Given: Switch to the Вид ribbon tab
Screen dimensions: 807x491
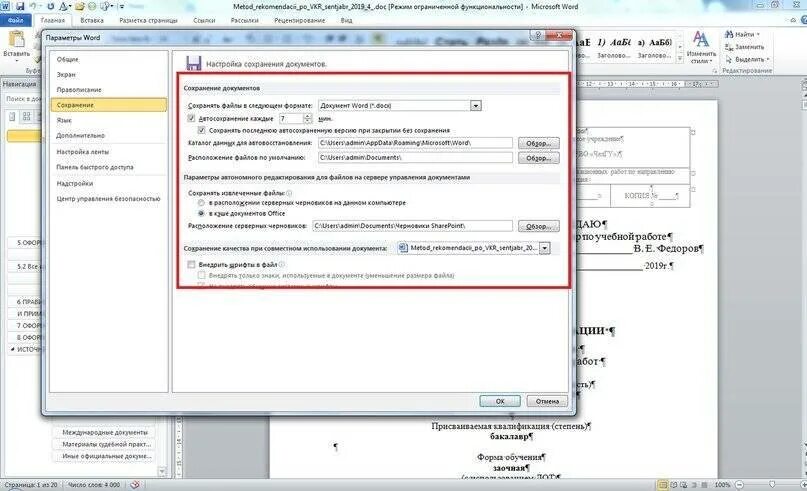Looking at the screenshot, I should click(346, 21).
